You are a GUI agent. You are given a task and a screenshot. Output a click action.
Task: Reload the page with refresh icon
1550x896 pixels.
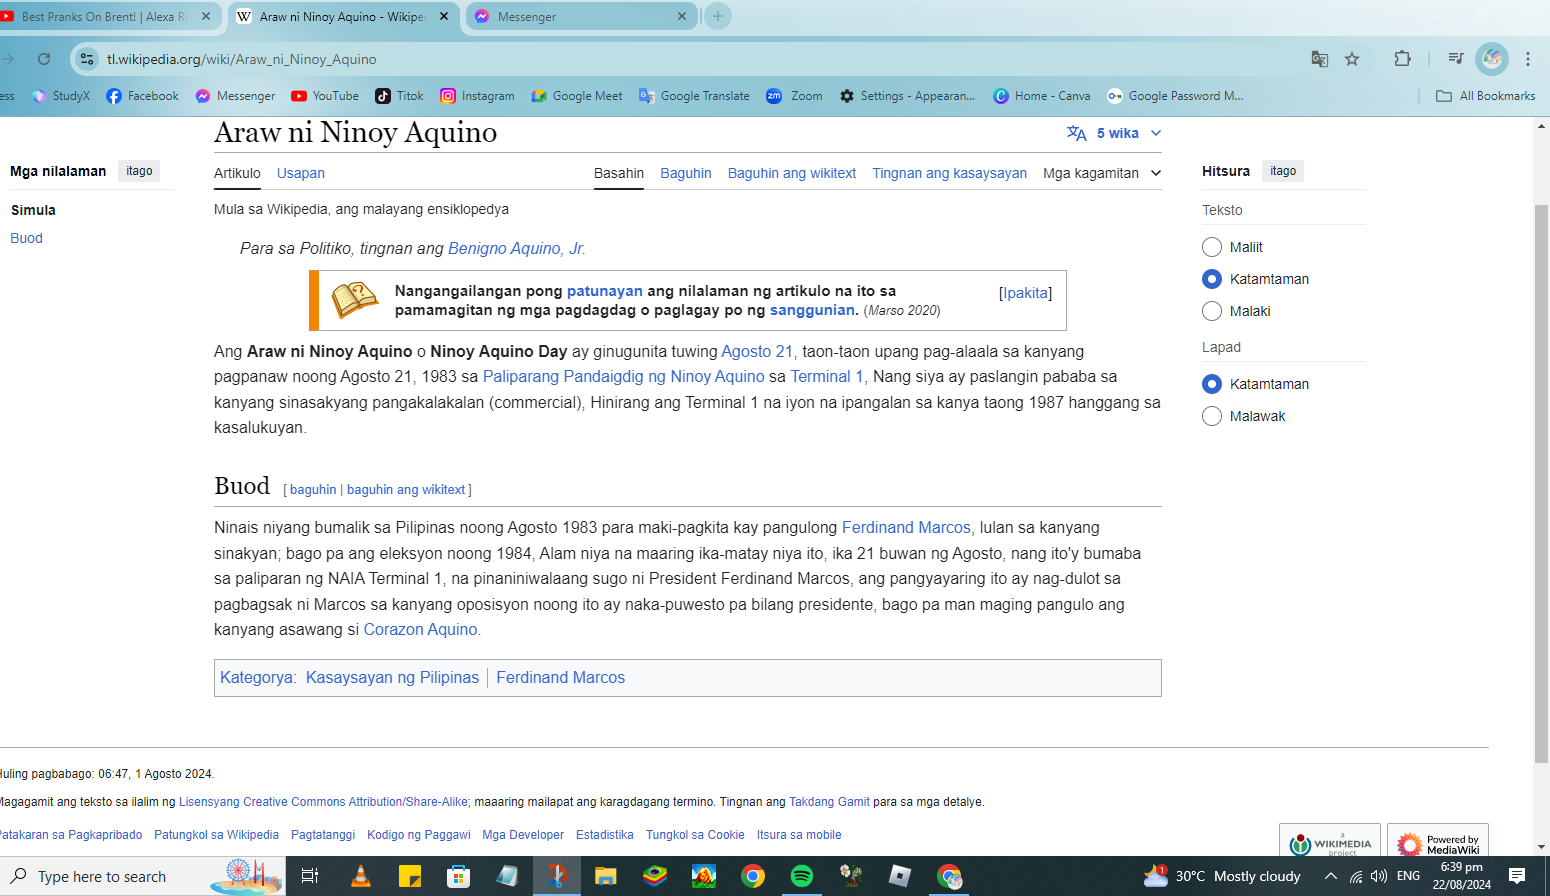click(x=44, y=59)
